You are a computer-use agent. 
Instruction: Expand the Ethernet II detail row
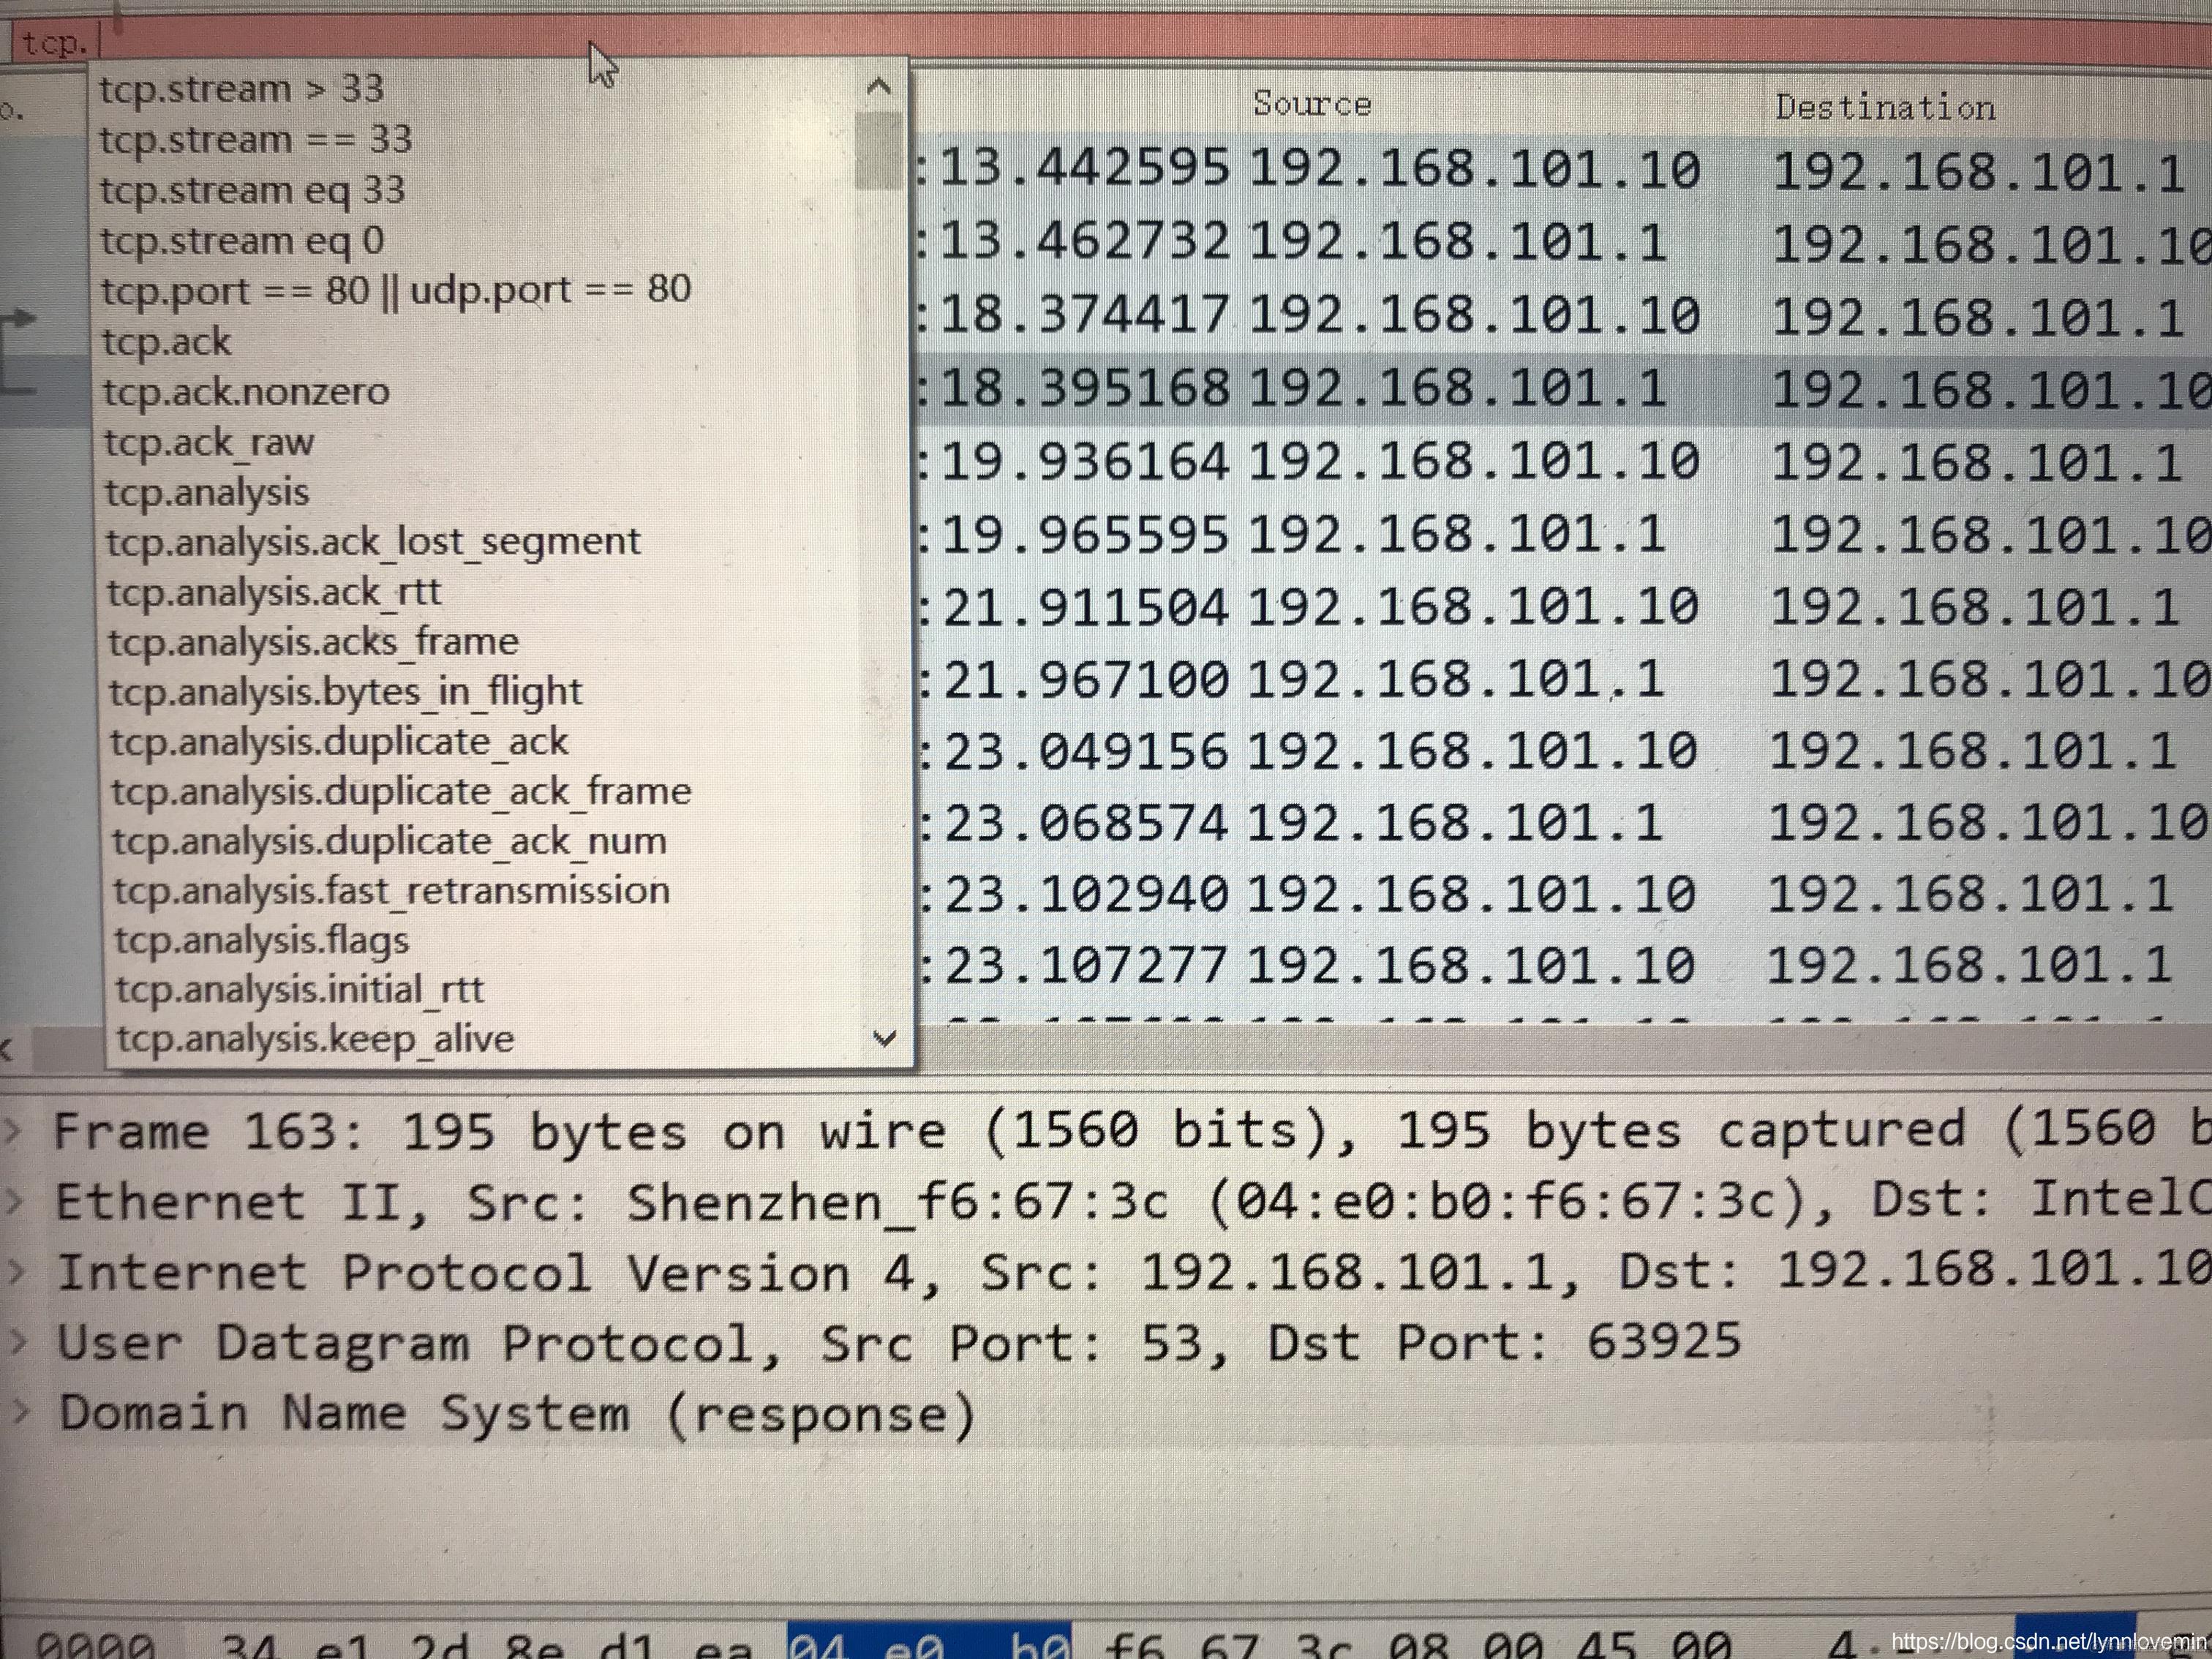(14, 1201)
